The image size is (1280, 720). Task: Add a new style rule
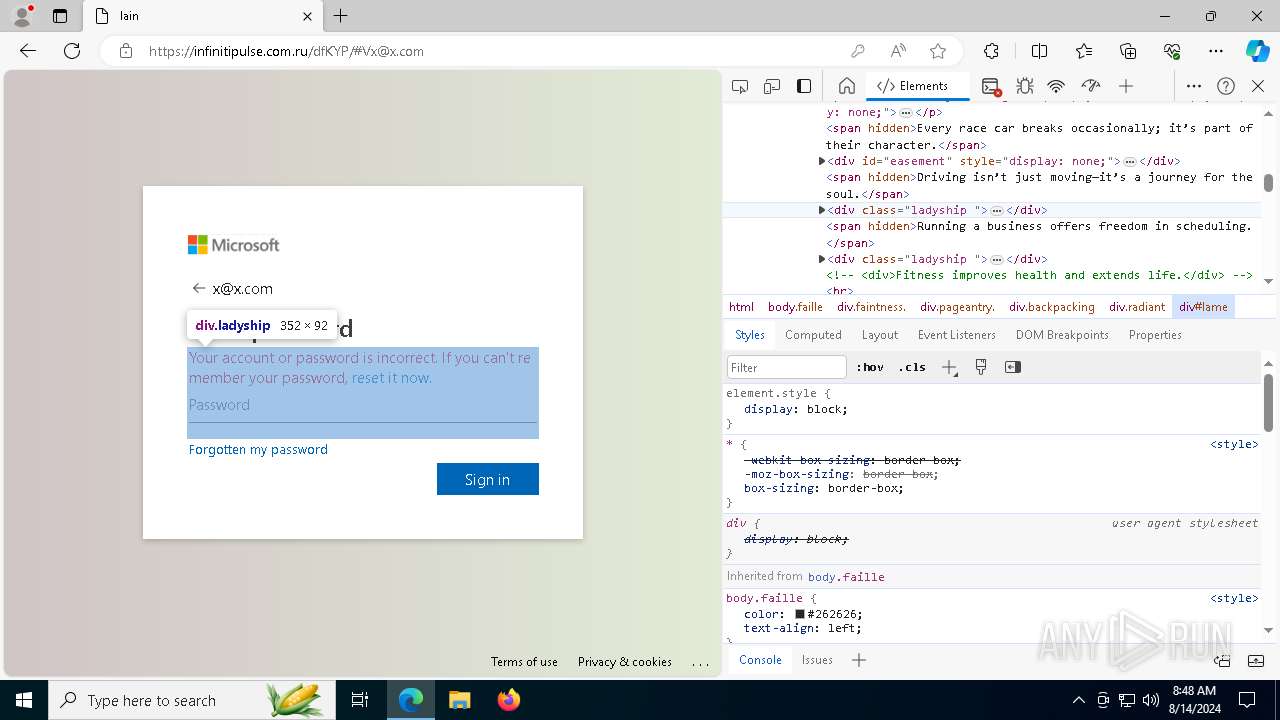pyautogui.click(x=950, y=367)
